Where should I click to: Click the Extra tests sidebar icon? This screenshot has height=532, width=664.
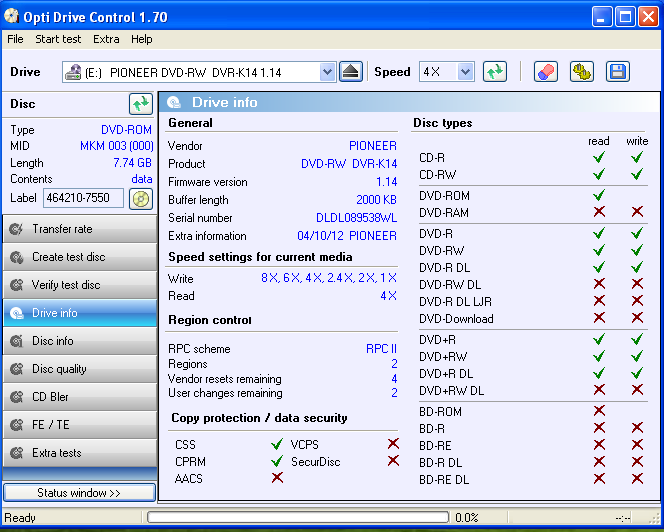click(16, 453)
